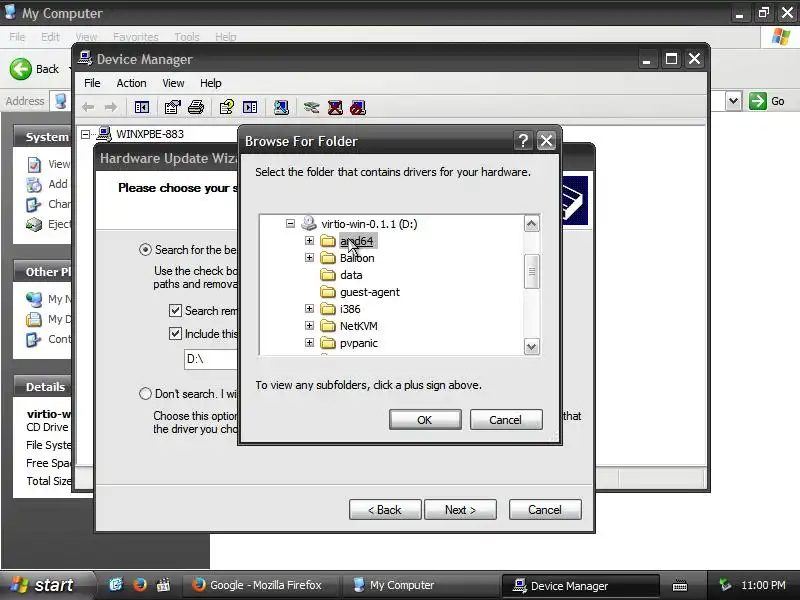Open Device Manager File menu

(x=92, y=83)
